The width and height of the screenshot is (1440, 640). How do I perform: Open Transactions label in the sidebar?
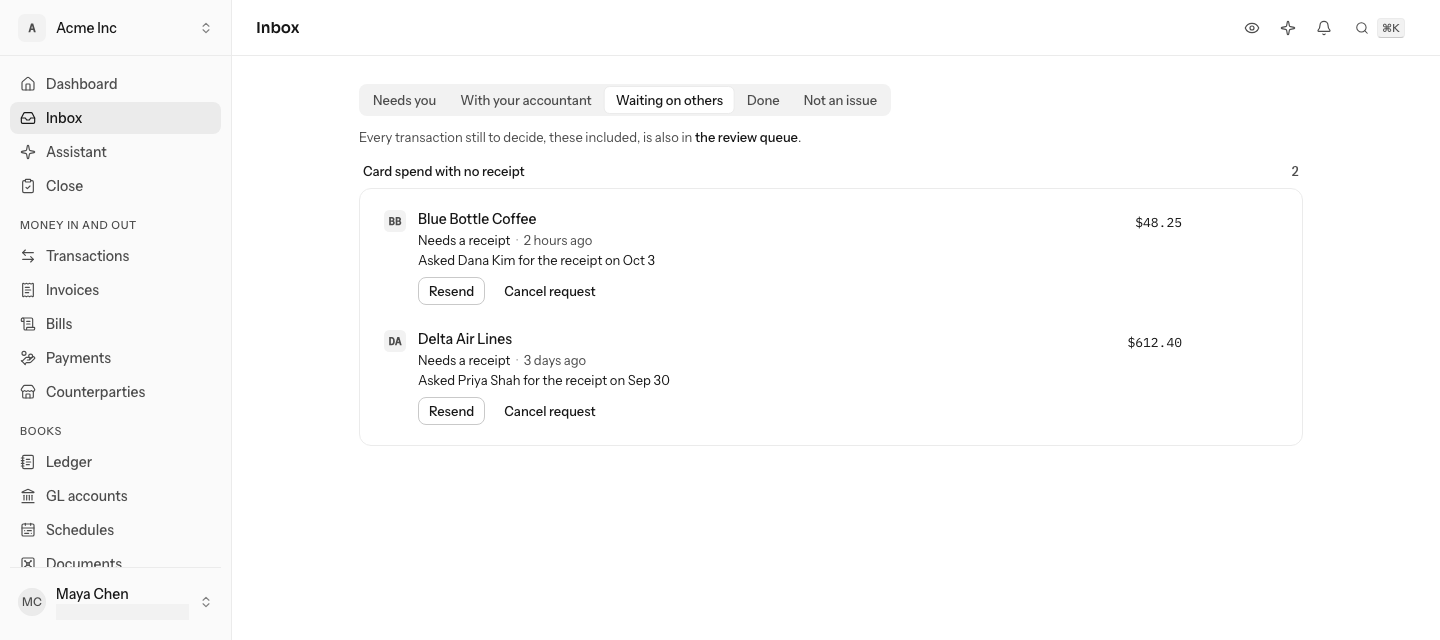(x=88, y=256)
